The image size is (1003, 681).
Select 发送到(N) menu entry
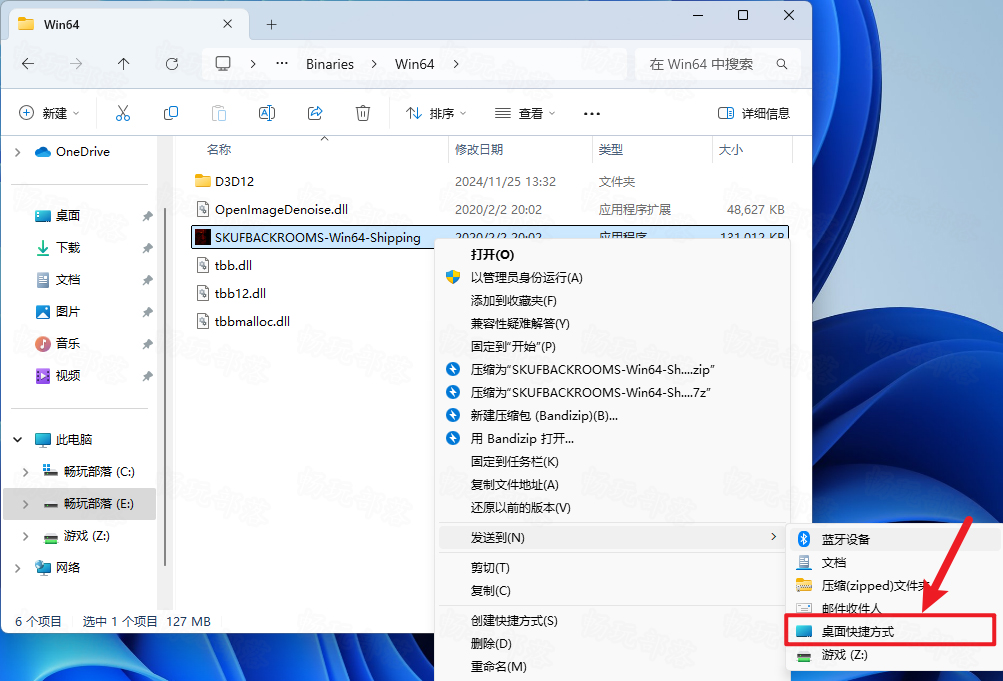[613, 538]
